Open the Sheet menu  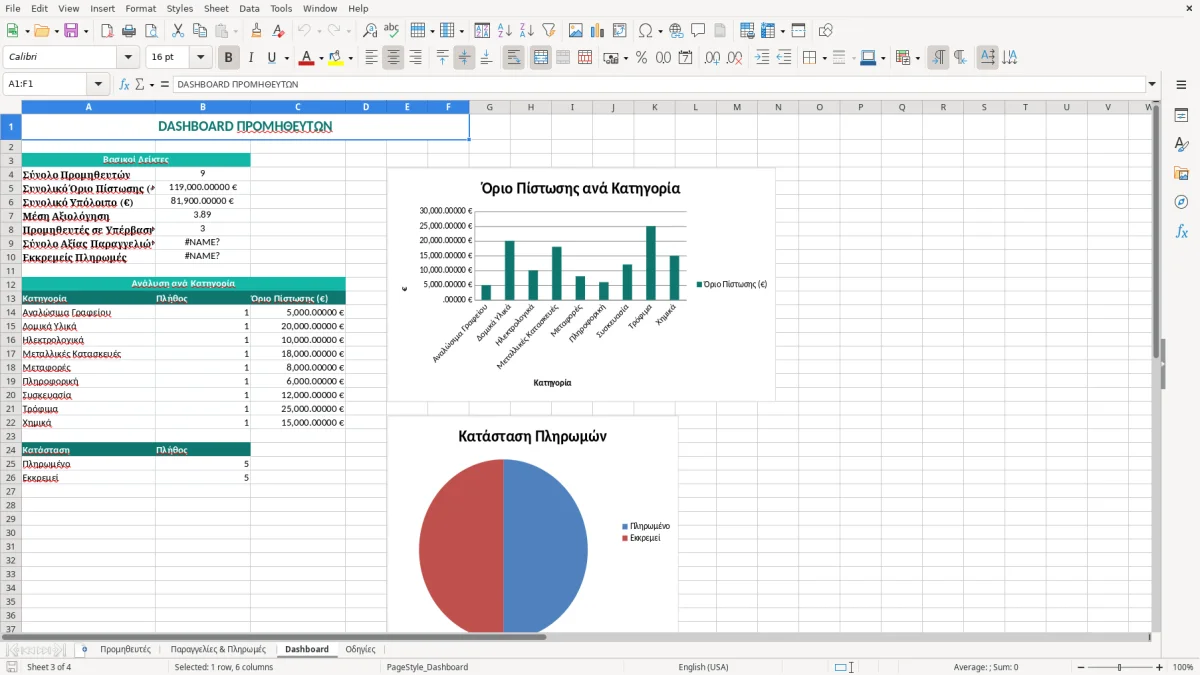point(216,8)
